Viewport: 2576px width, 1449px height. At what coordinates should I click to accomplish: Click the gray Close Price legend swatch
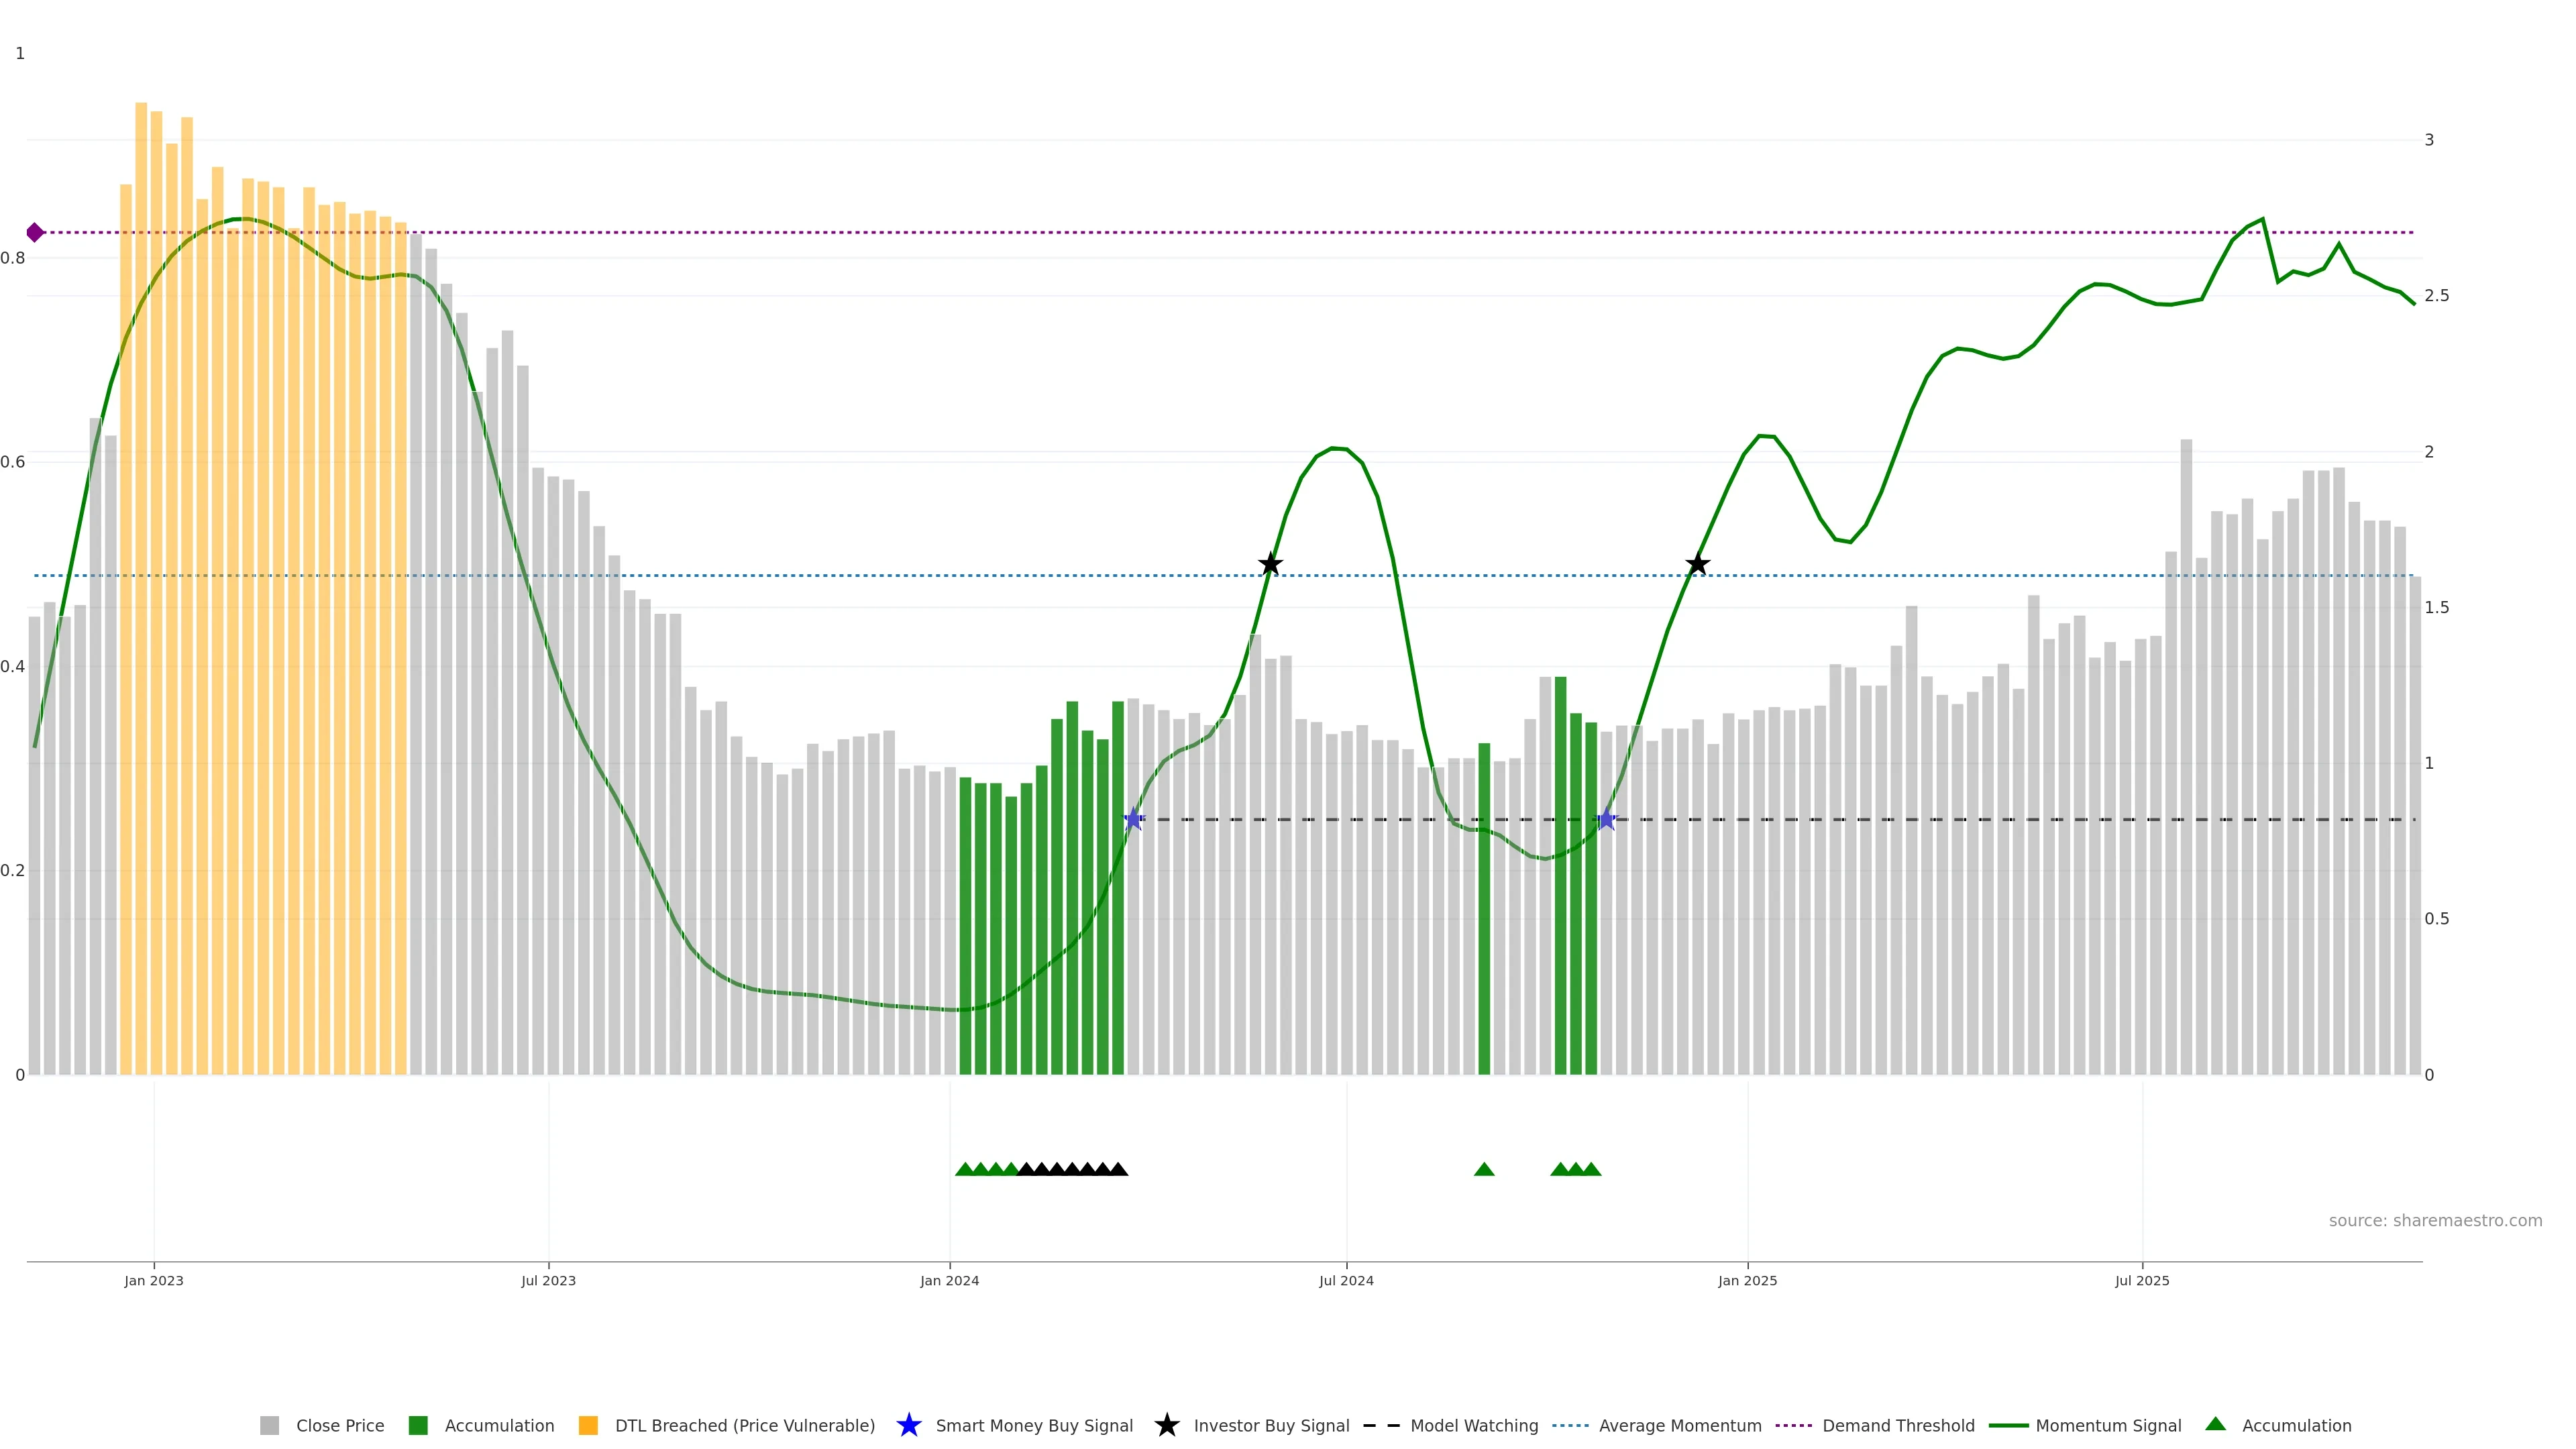pos(269,1426)
